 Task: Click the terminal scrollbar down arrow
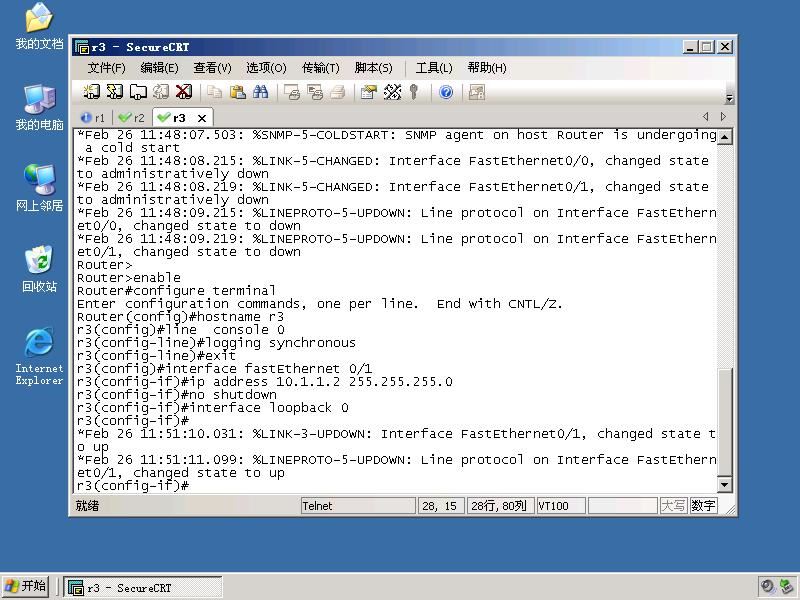tap(724, 484)
